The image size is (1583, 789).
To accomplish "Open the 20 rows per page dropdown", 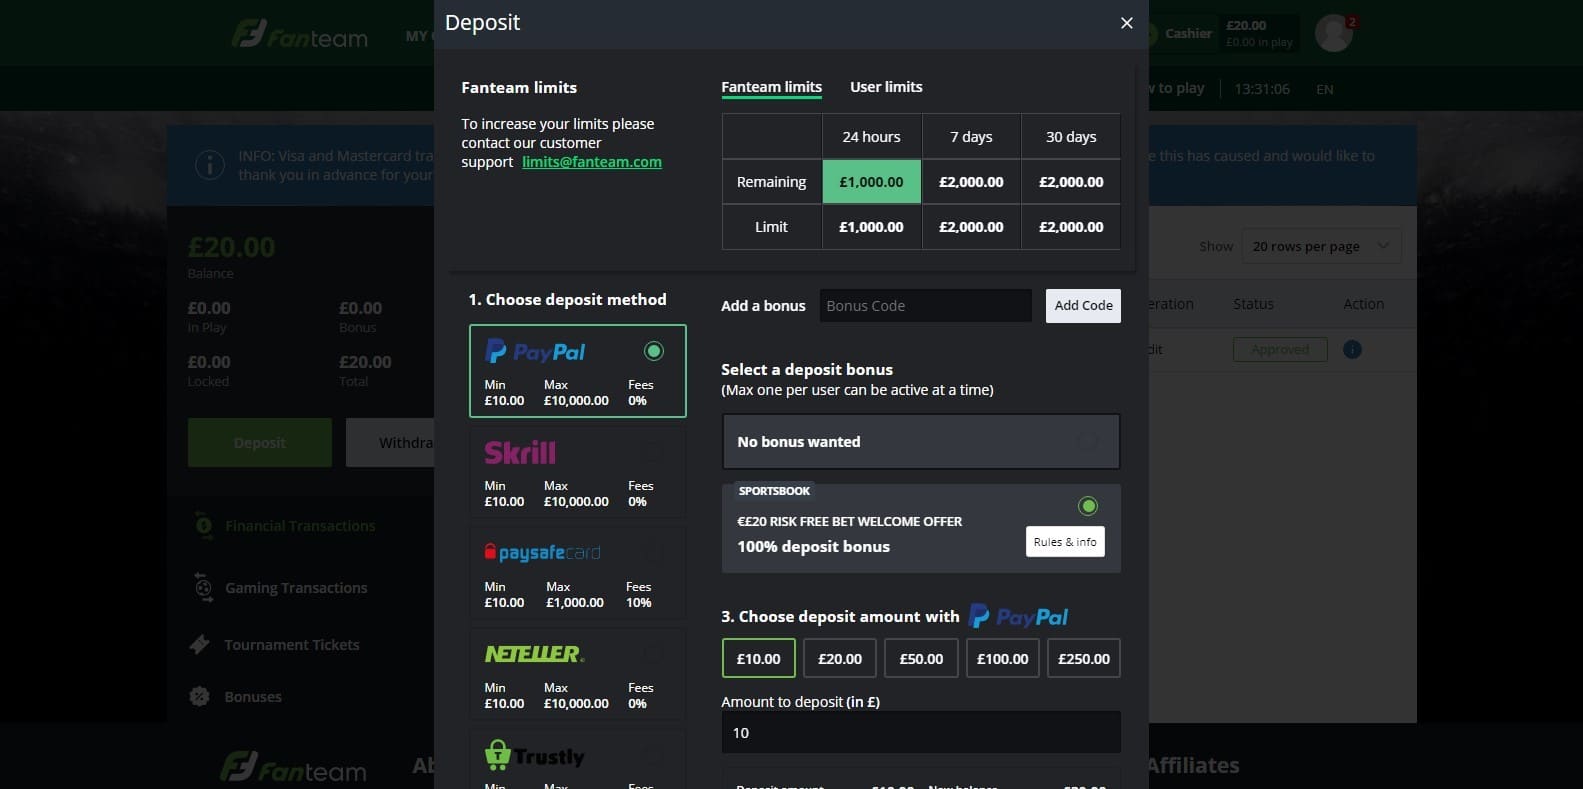I will pyautogui.click(x=1320, y=246).
